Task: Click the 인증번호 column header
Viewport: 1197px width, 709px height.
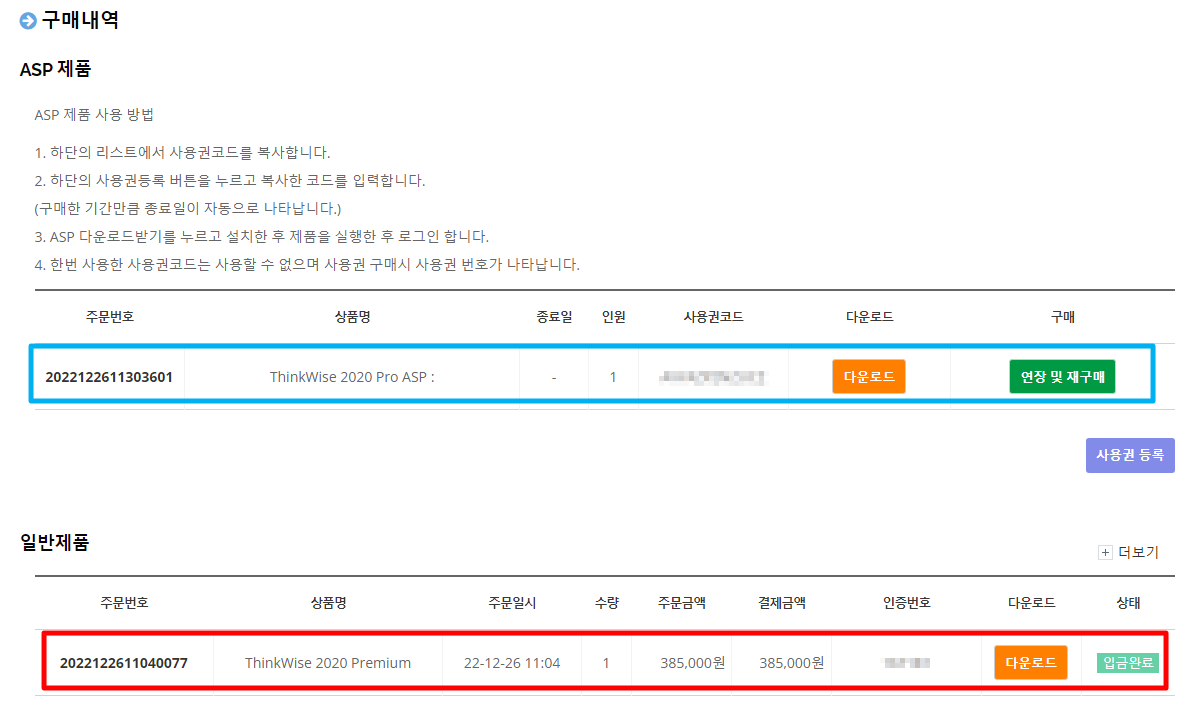Action: point(906,603)
